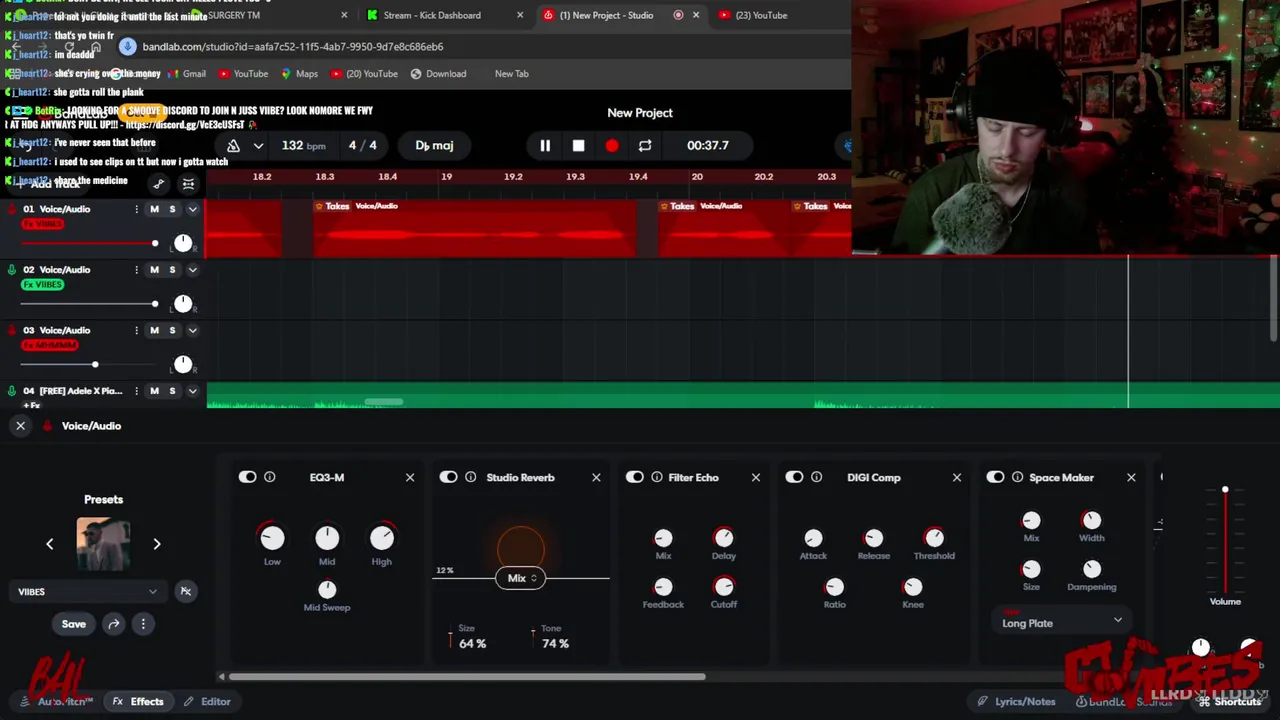Open preset more options menu

[143, 624]
